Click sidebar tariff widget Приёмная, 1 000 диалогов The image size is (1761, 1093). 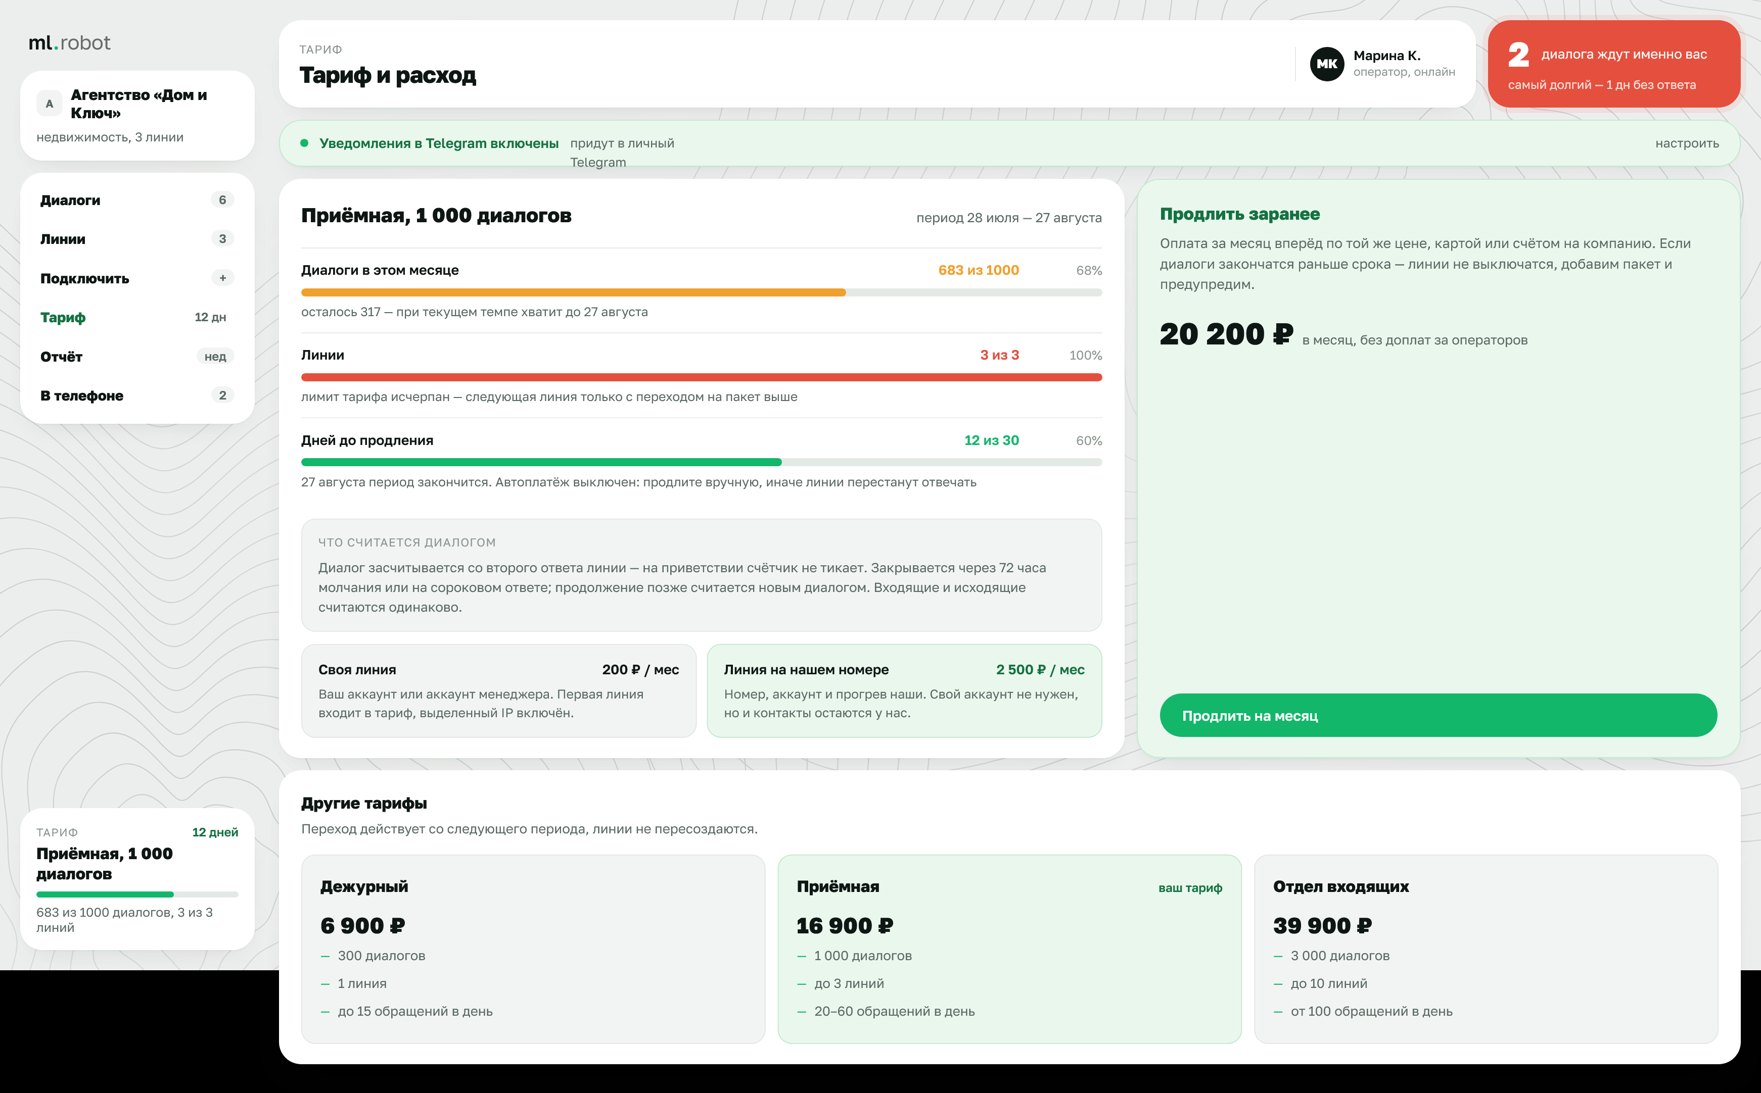coord(137,879)
